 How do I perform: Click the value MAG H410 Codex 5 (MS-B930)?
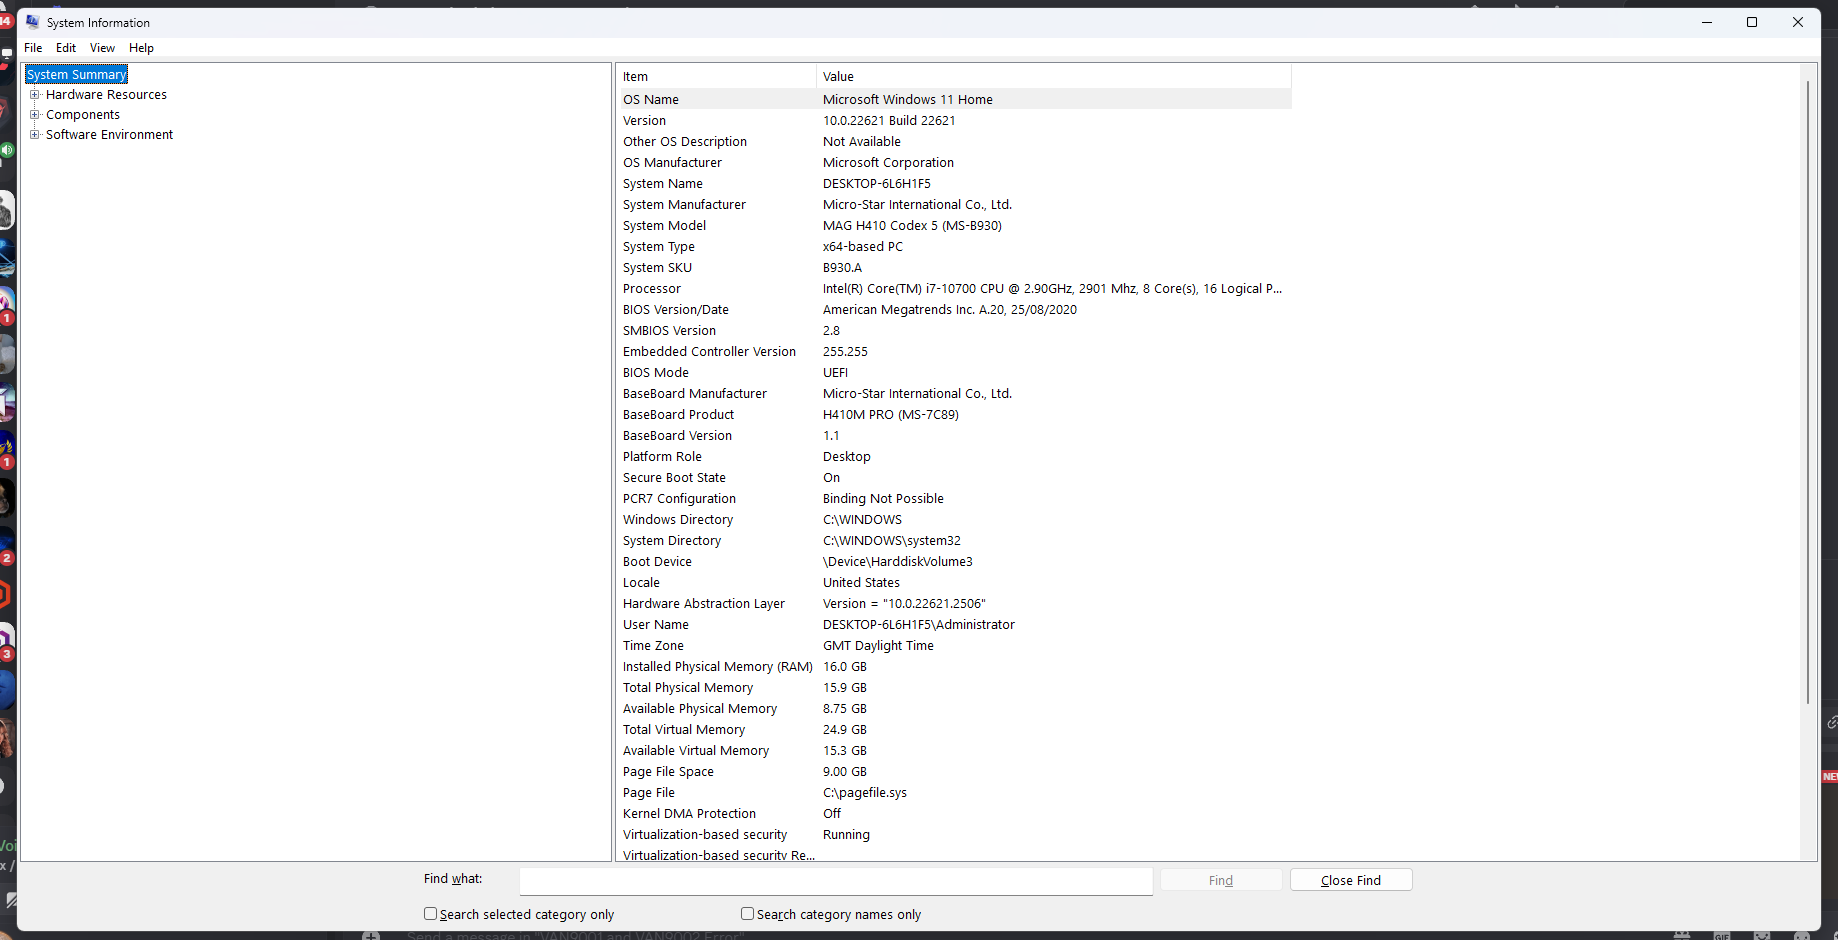(x=912, y=226)
